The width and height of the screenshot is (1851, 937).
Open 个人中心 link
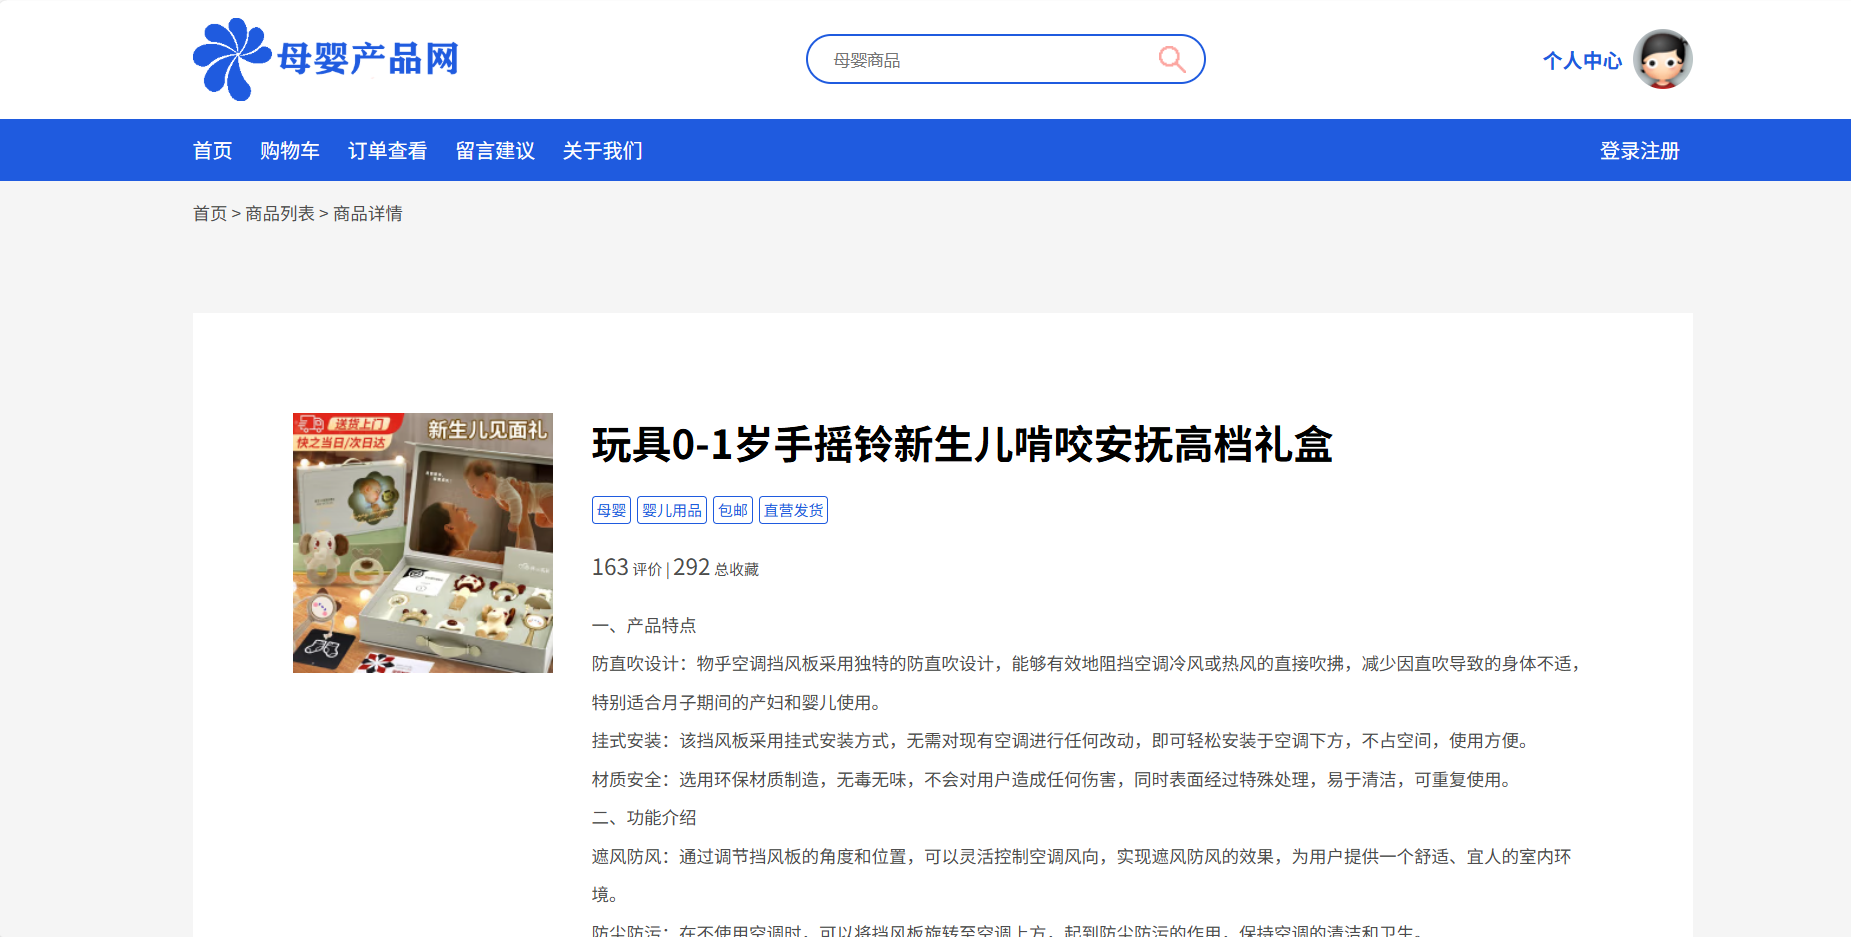pyautogui.click(x=1581, y=61)
